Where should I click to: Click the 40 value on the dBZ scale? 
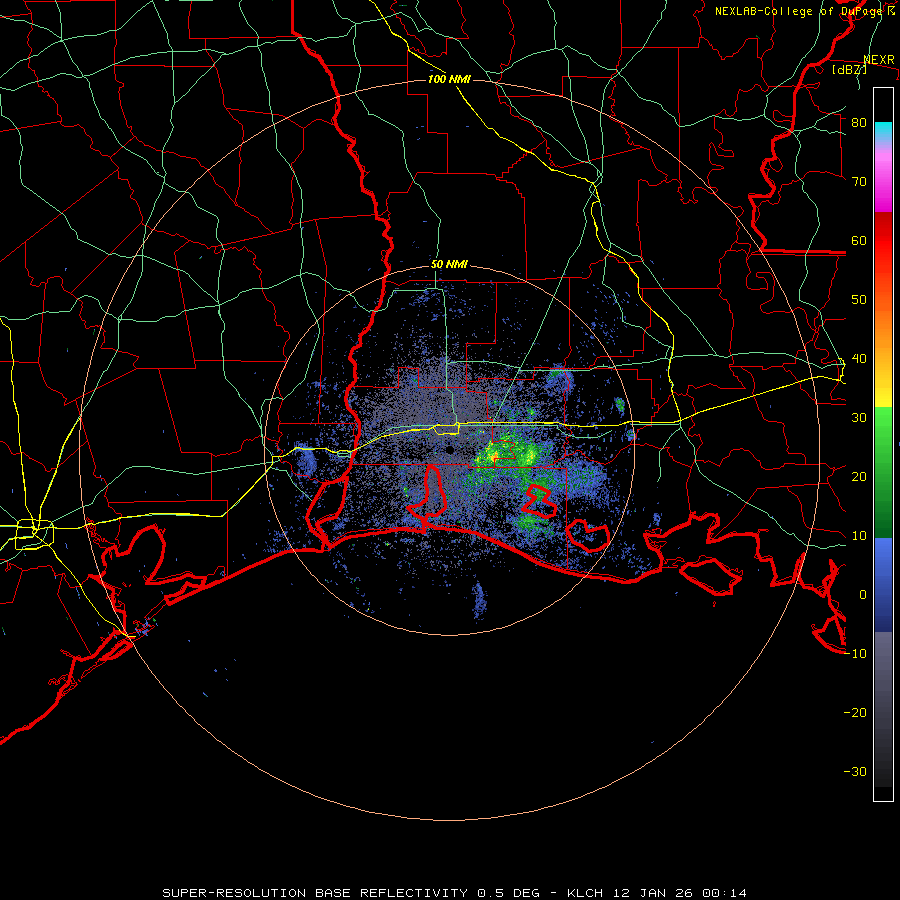859,359
